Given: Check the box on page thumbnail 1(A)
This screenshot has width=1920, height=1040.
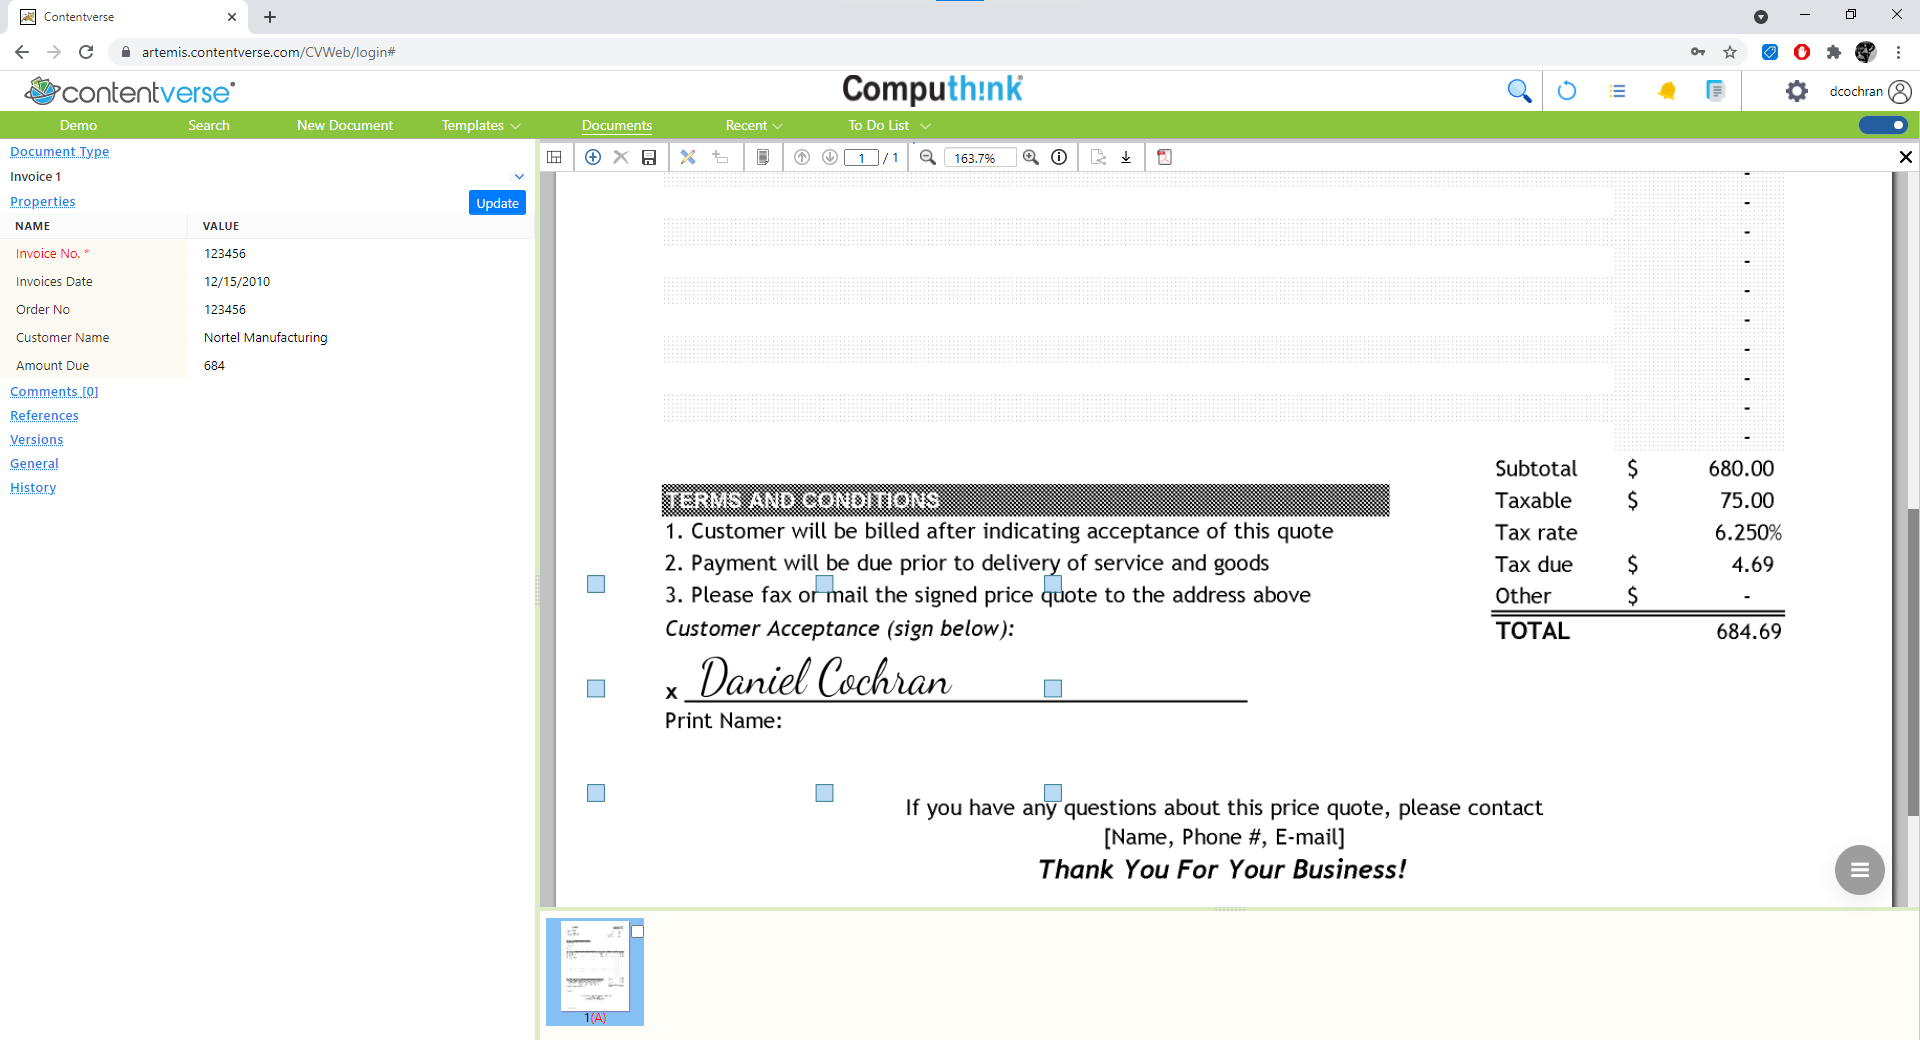Looking at the screenshot, I should 637,932.
